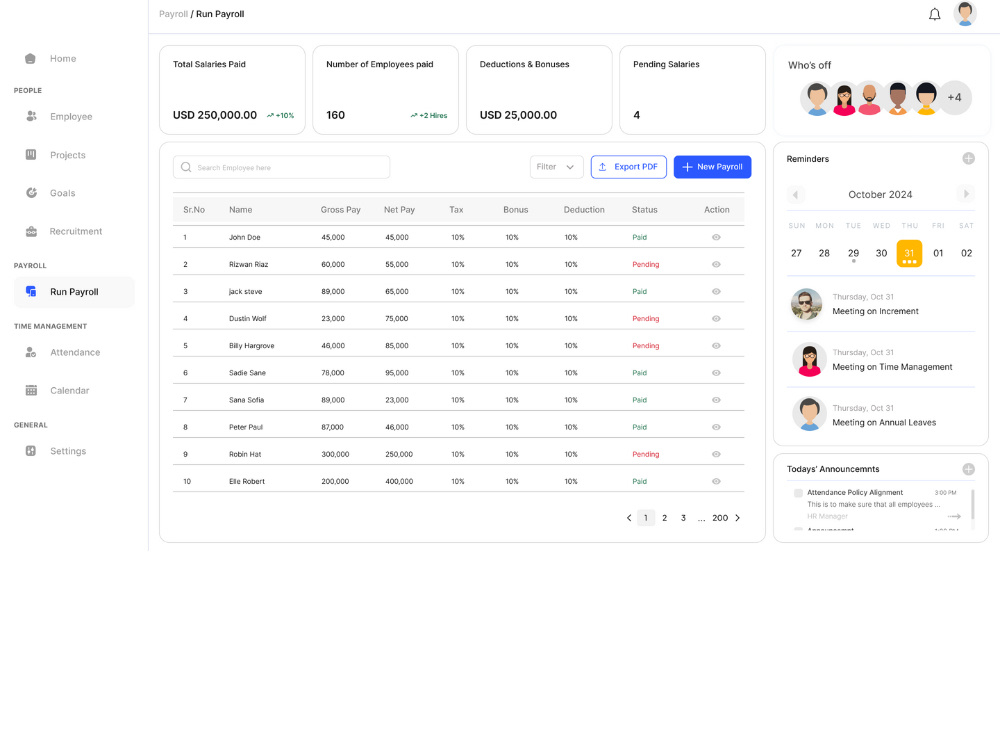Click the Net Pay column header
The height and width of the screenshot is (750, 1000).
[399, 210]
